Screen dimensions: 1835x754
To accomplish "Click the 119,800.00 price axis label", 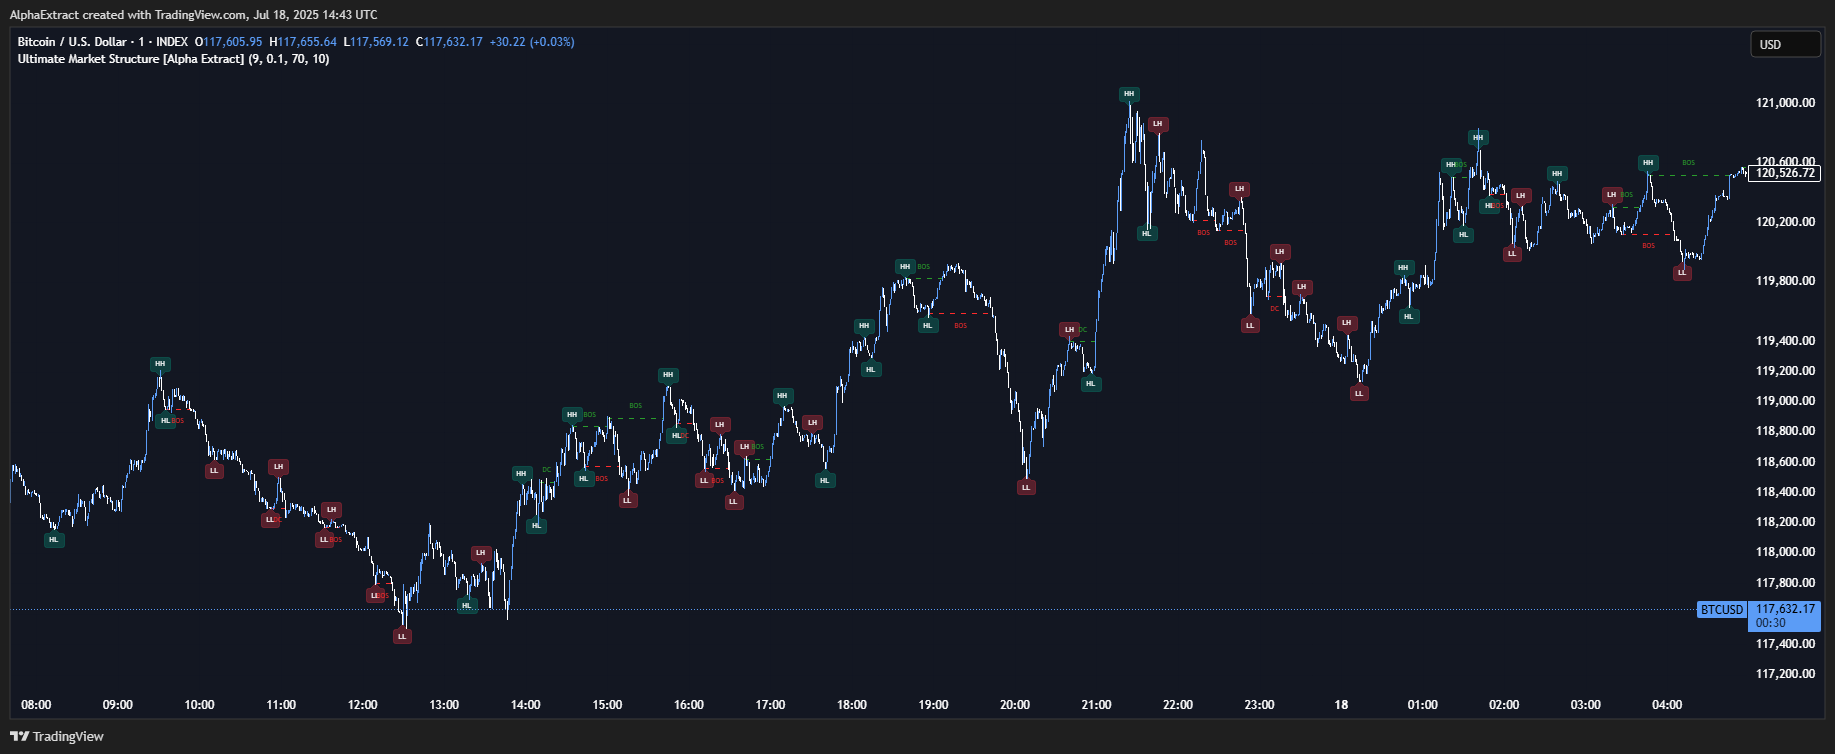I will [1785, 281].
